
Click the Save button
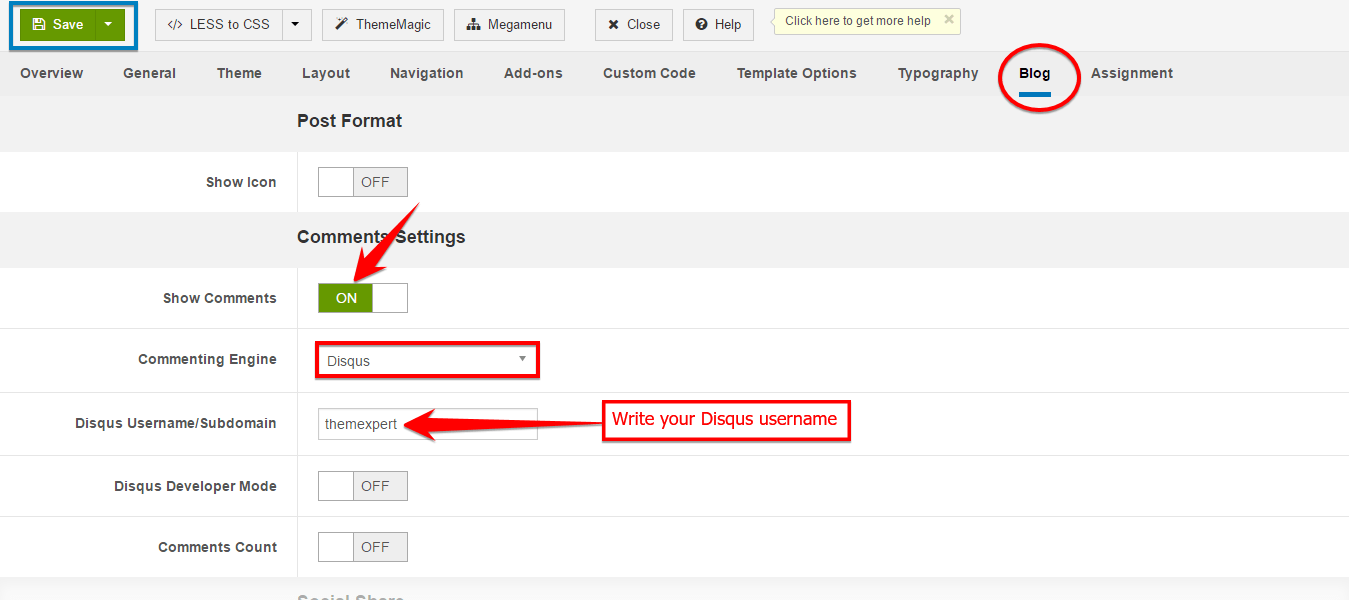[x=58, y=25]
